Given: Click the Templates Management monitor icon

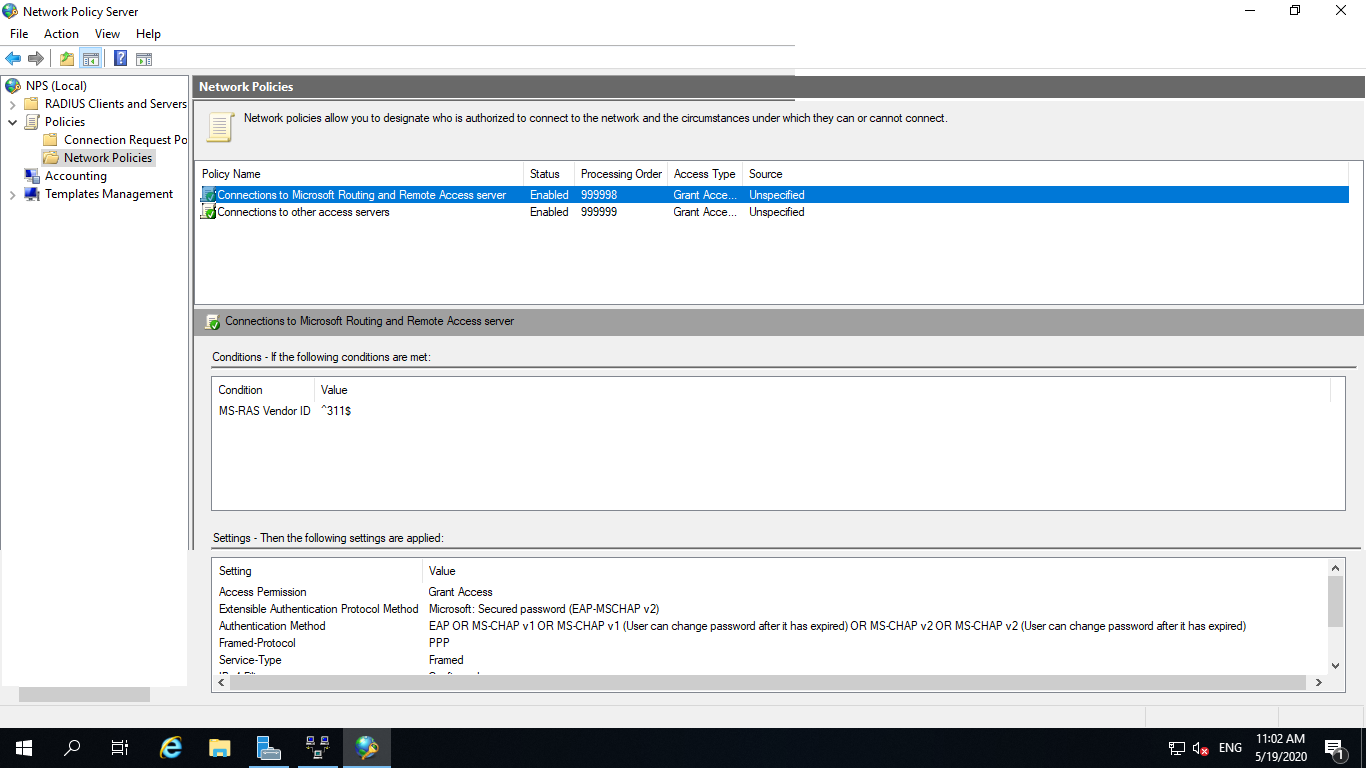Looking at the screenshot, I should 31,194.
